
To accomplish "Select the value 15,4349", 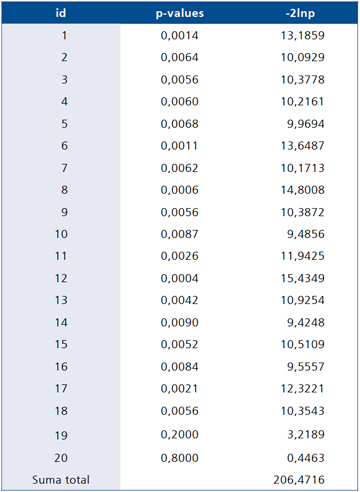I will coord(302,278).
